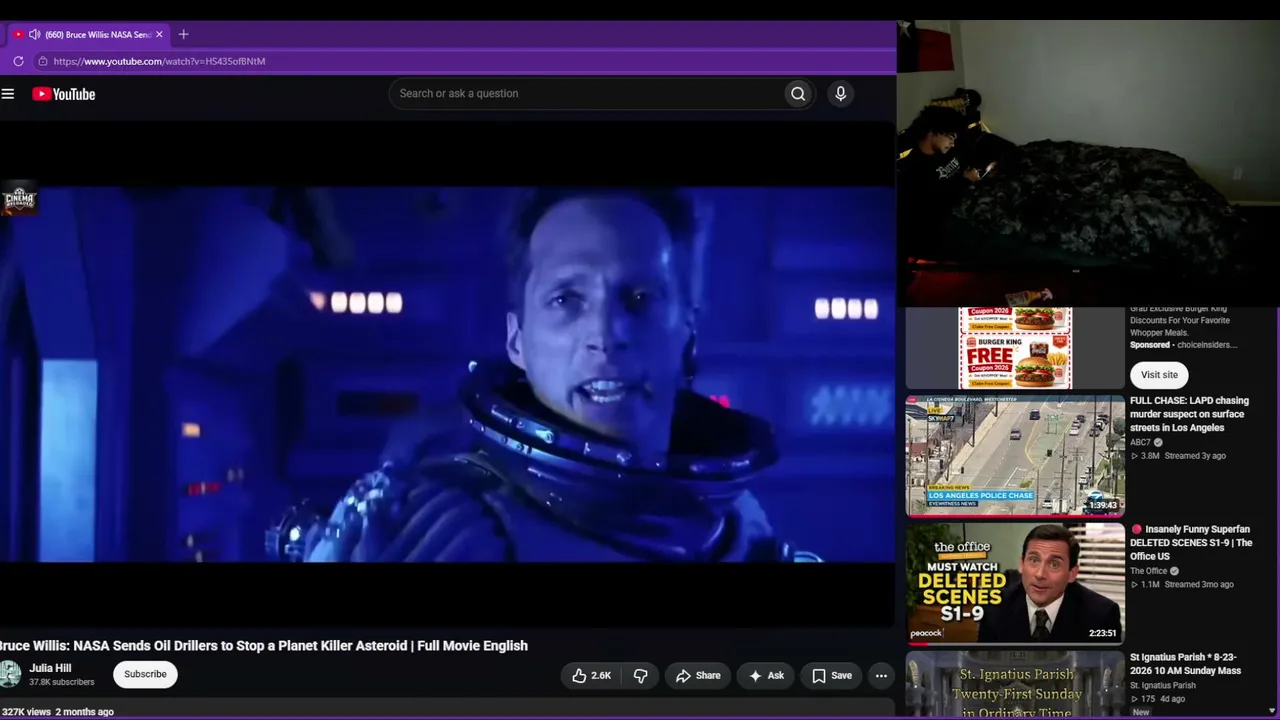Click the video title 'Bruce Willis: NASA Sends Oil Drillers'
Screen dimensions: 1280x720
click(x=264, y=646)
